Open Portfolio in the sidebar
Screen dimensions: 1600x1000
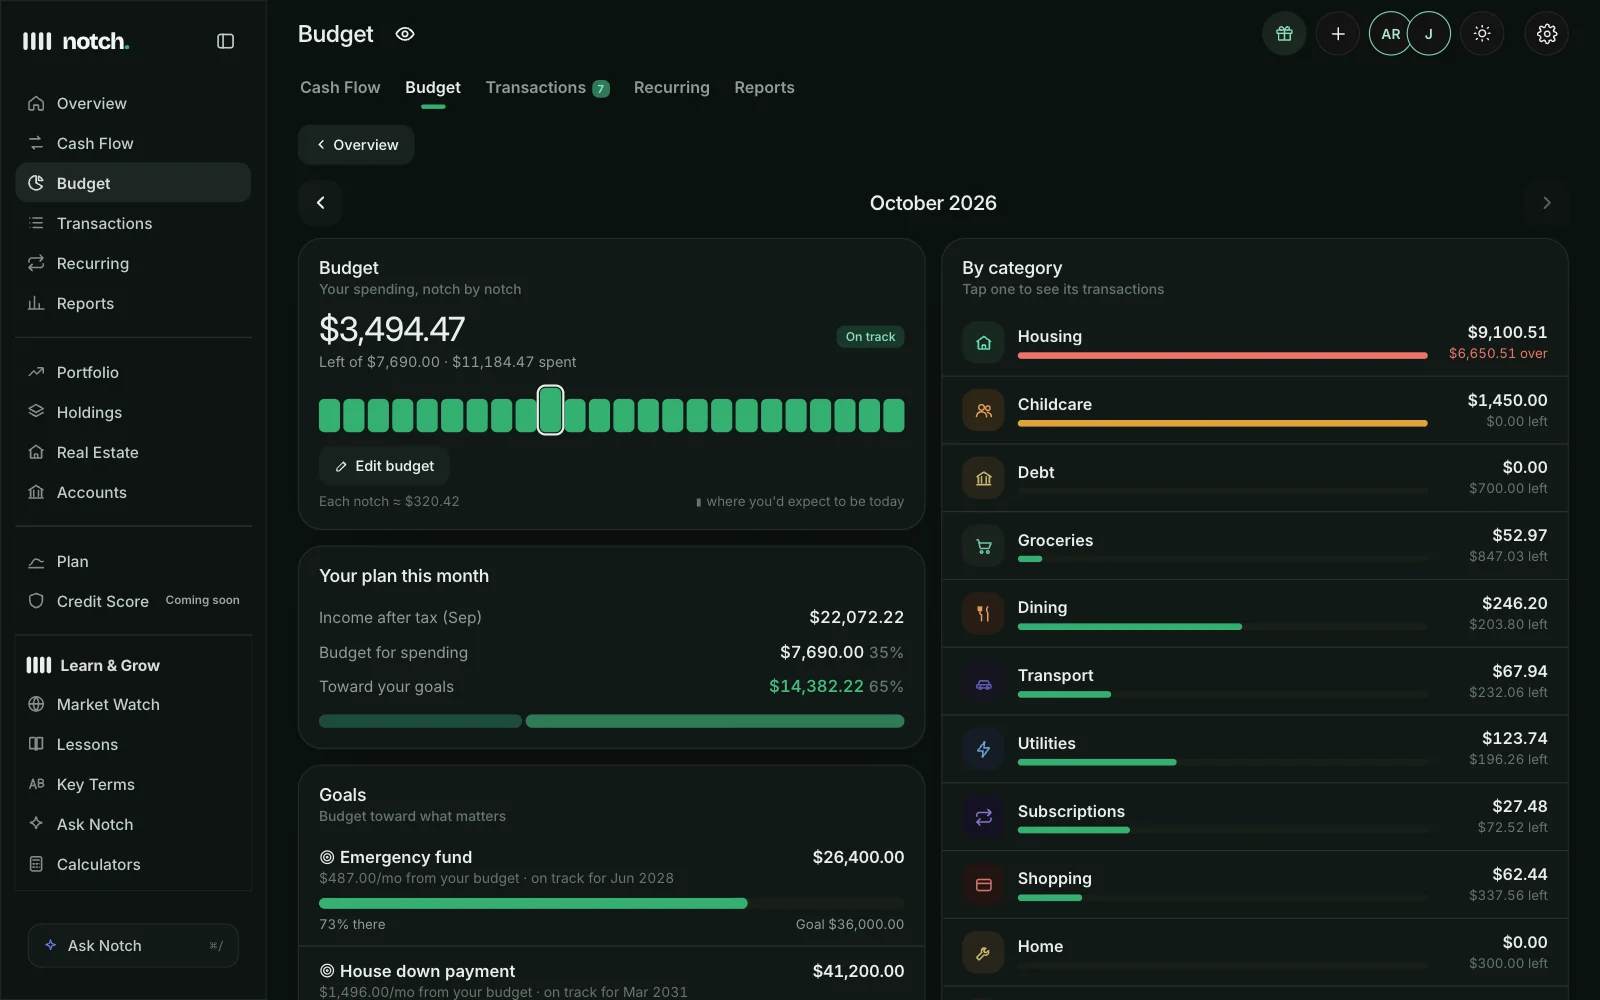click(x=133, y=372)
